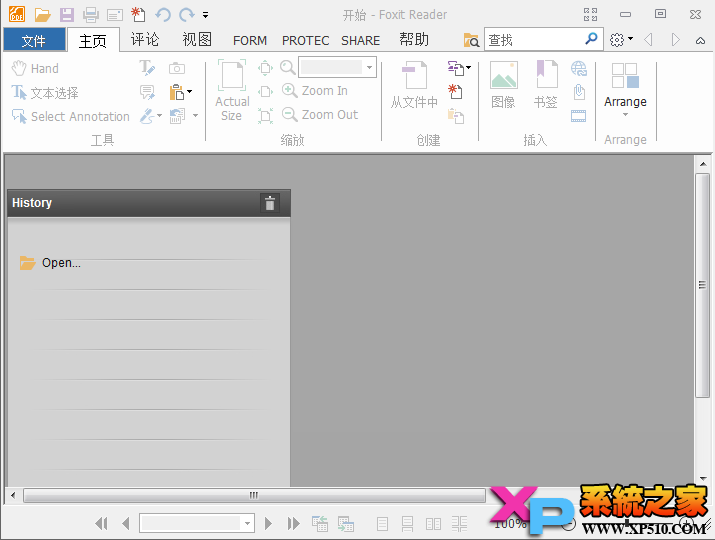Select the Hand tool
The image size is (715, 540).
pyautogui.click(x=35, y=68)
